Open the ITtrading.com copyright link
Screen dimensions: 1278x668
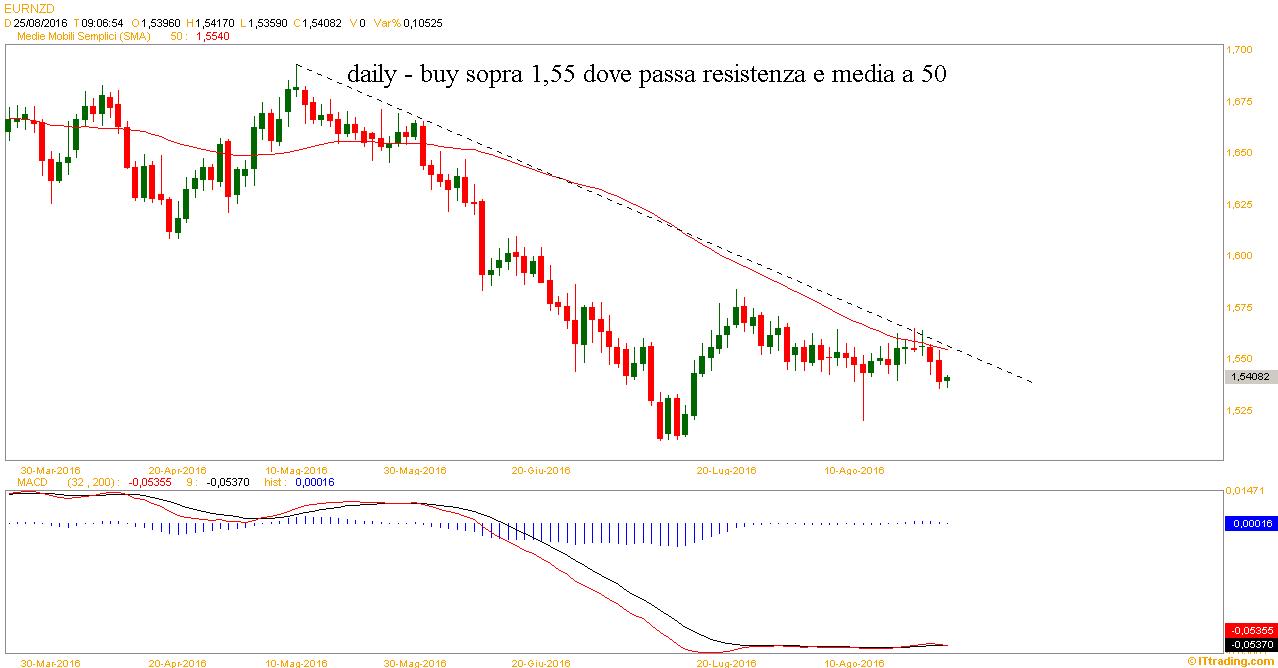tap(1231, 661)
